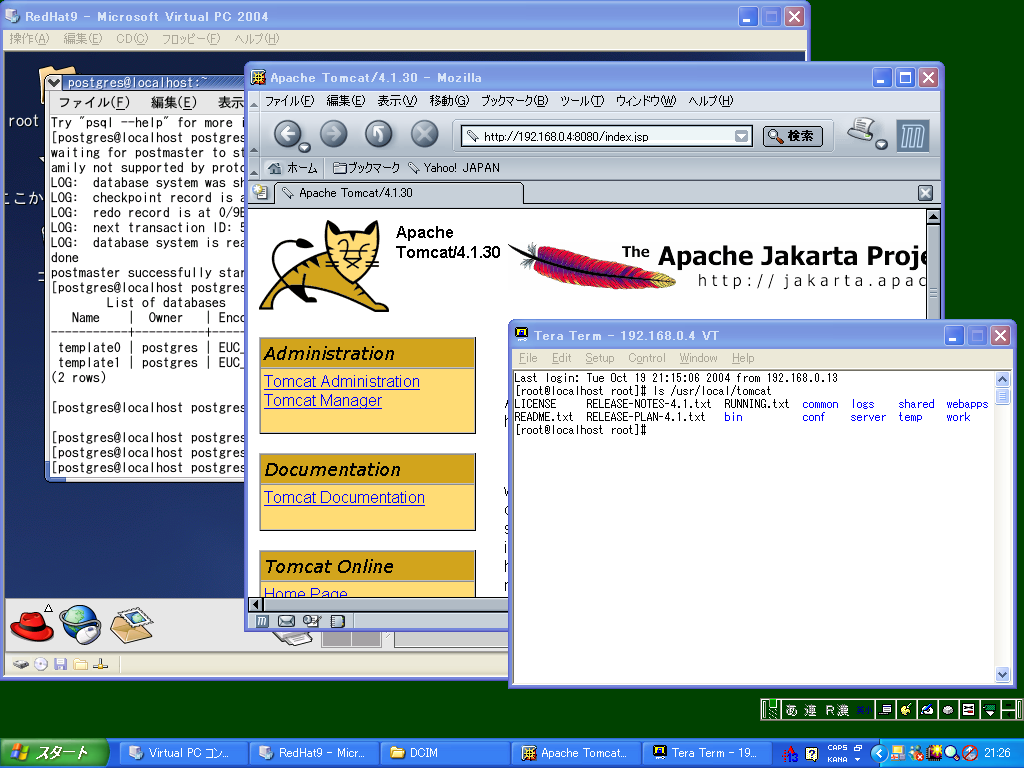1024x768 pixels.
Task: Toggle the CAPS lock indicator on taskbar
Action: pos(837,748)
